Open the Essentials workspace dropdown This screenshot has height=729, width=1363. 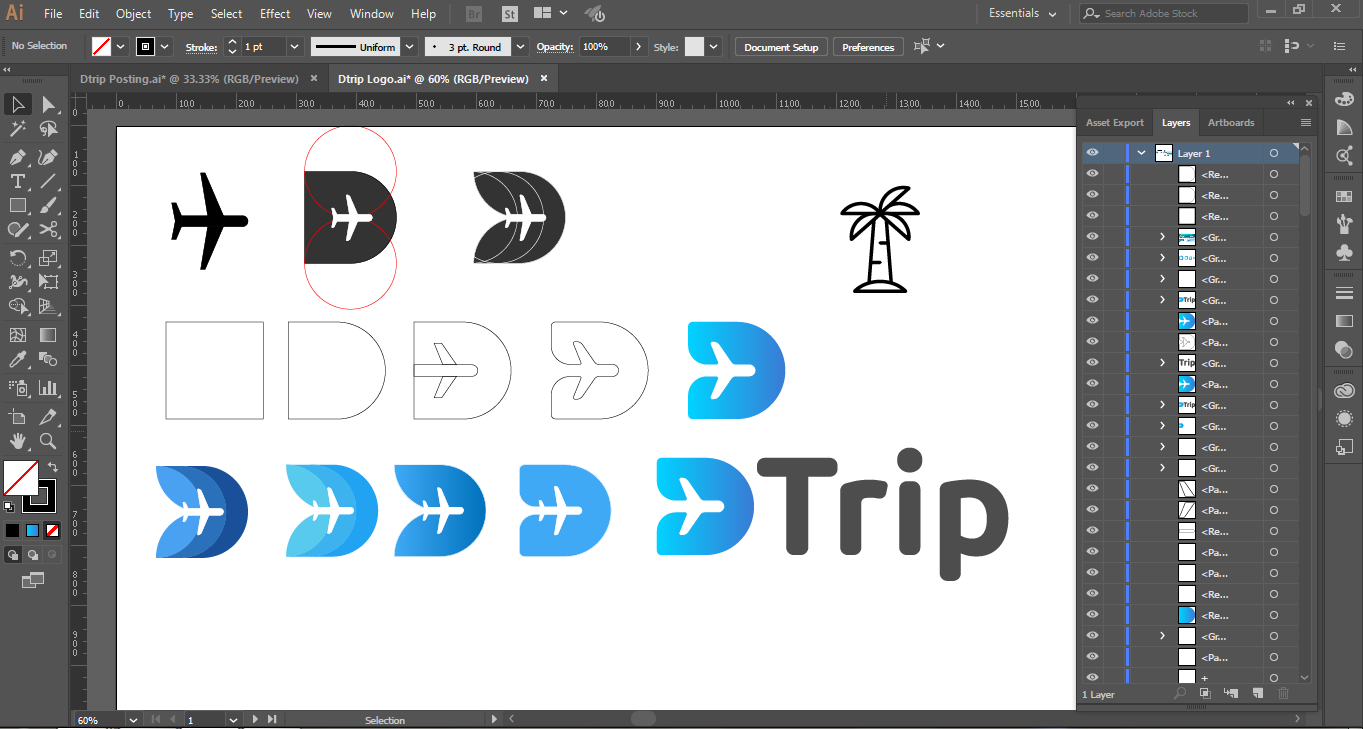click(x=1023, y=14)
